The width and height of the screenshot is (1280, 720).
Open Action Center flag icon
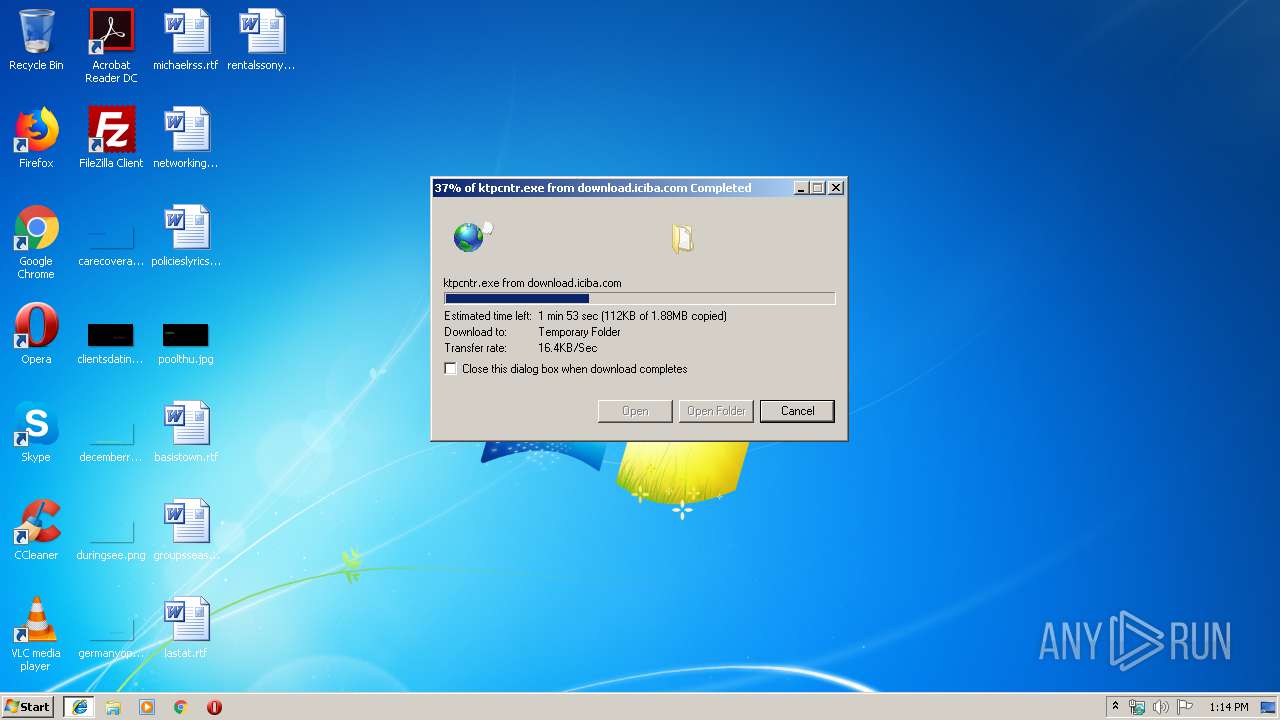1185,707
